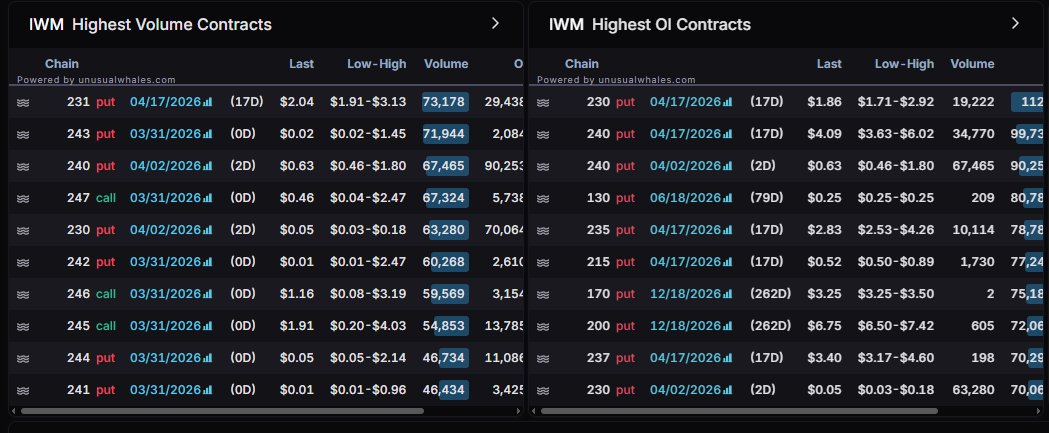
Task: Open chart icon beside 170 put 12/18/2026 date
Action: (x=727, y=294)
